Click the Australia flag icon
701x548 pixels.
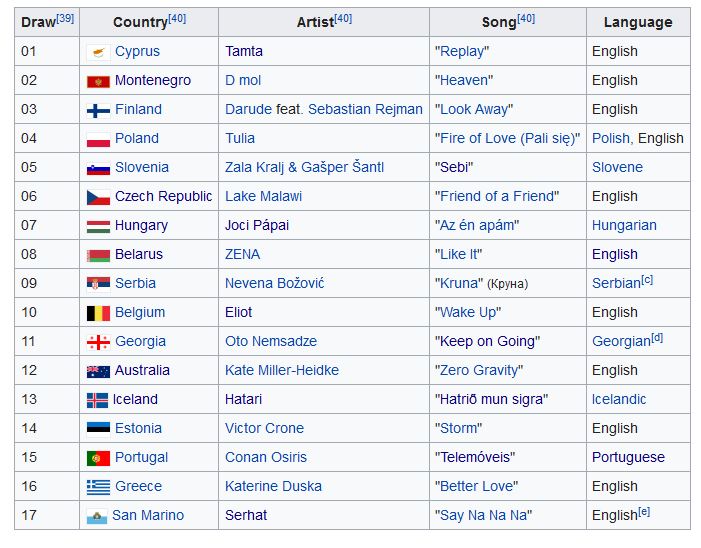click(x=98, y=371)
